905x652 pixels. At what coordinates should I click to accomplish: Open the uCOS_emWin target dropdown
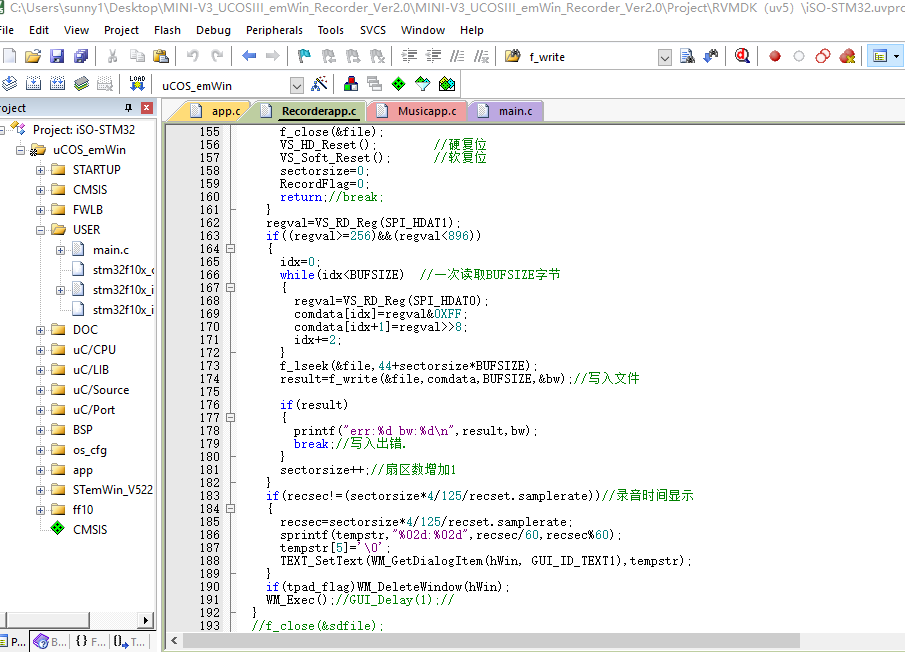[x=296, y=86]
